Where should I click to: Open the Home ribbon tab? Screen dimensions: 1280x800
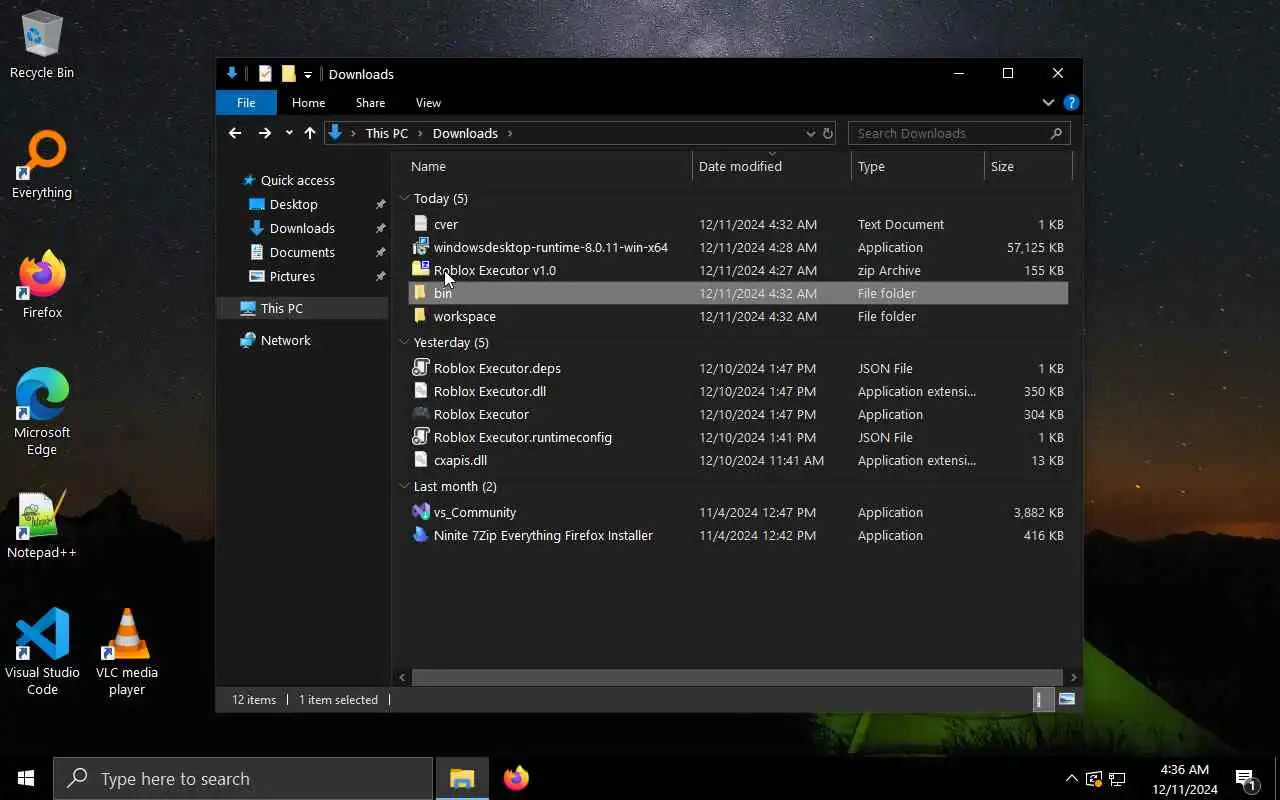tap(308, 102)
